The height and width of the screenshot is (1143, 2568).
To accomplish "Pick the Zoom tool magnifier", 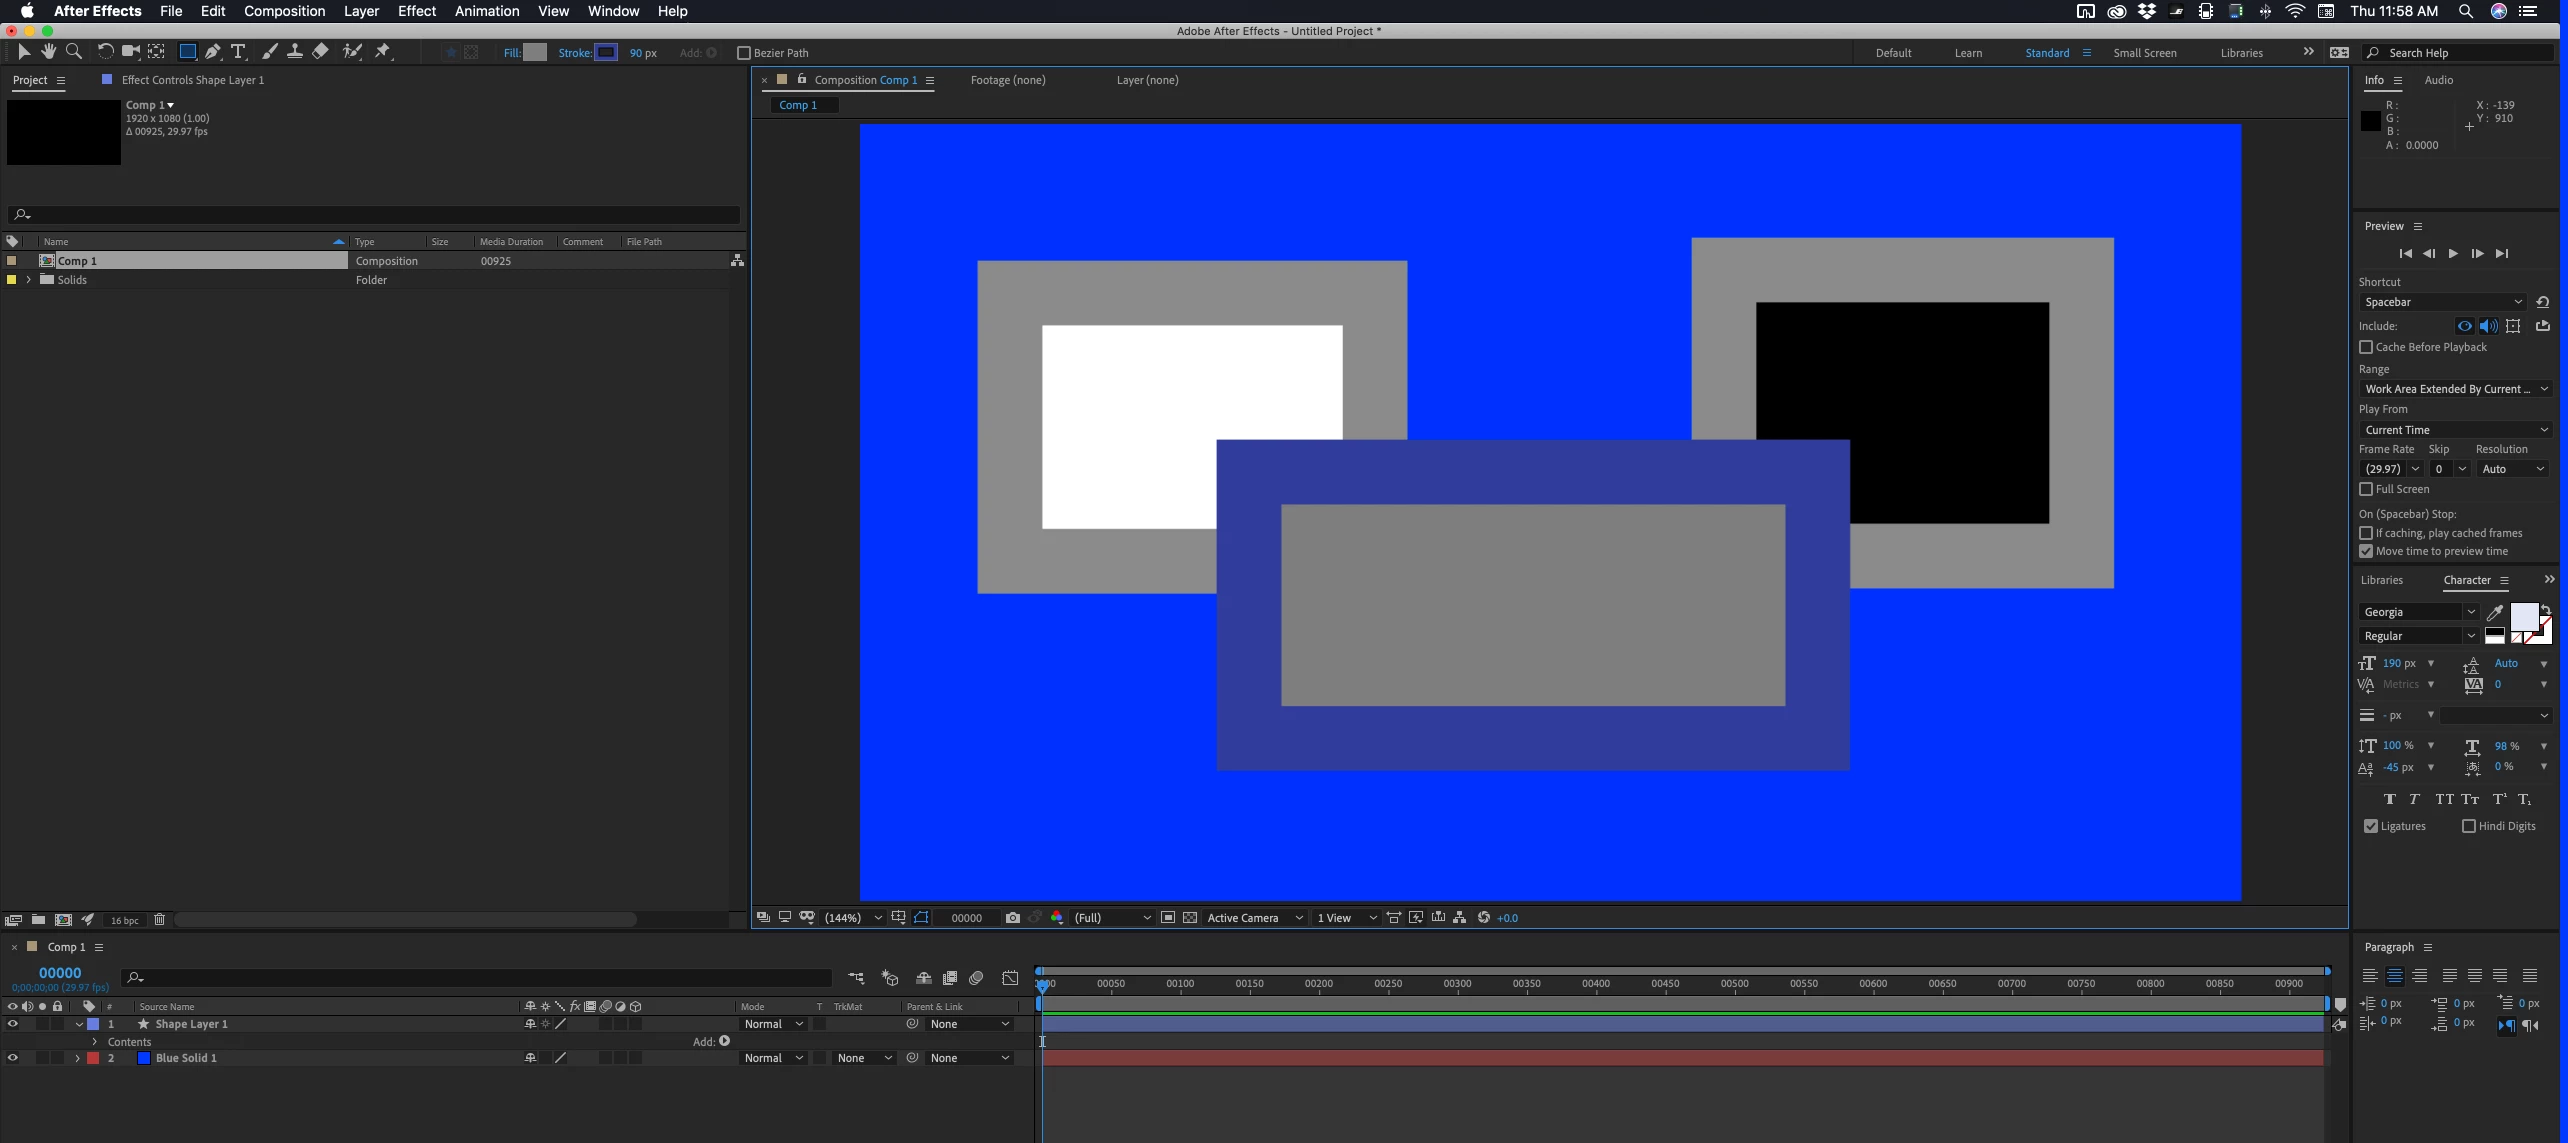I will point(73,52).
